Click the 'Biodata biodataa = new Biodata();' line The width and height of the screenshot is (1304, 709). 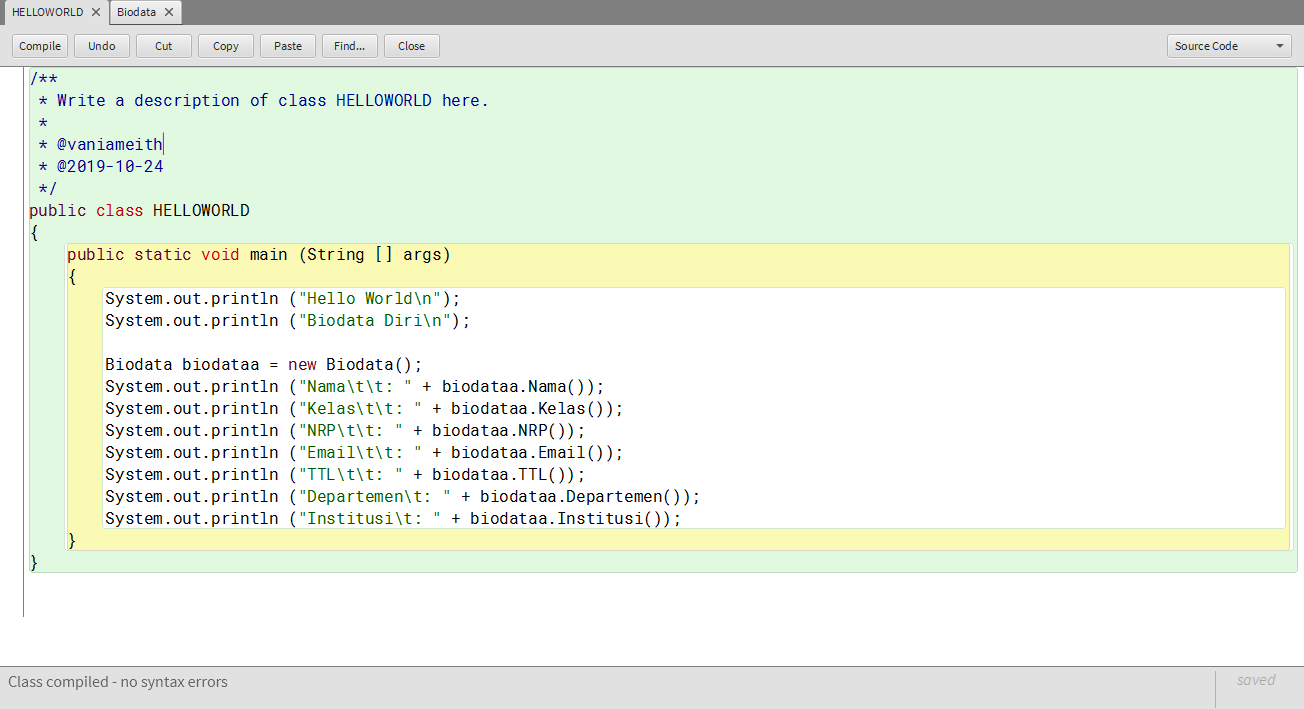coord(264,364)
